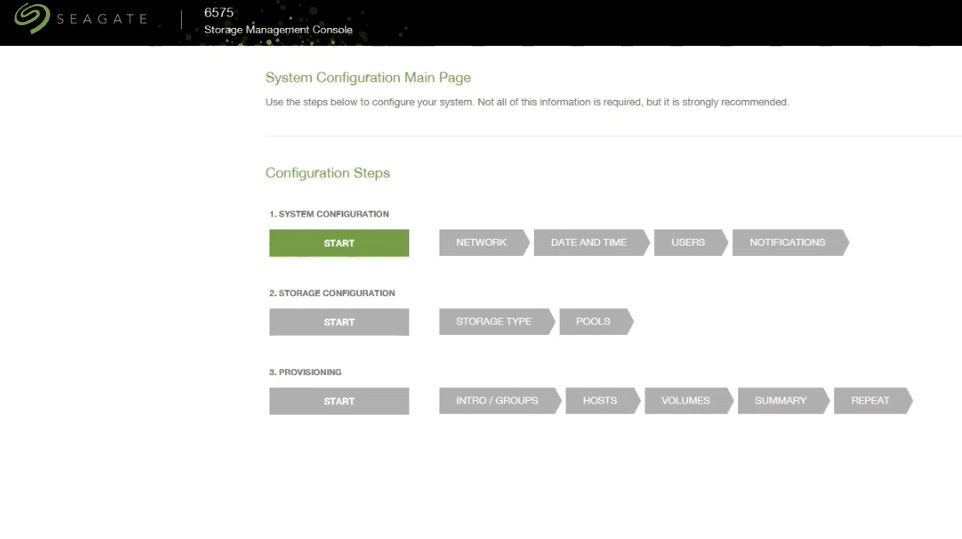962x539 pixels.
Task: Select the Pools step
Action: pos(596,321)
